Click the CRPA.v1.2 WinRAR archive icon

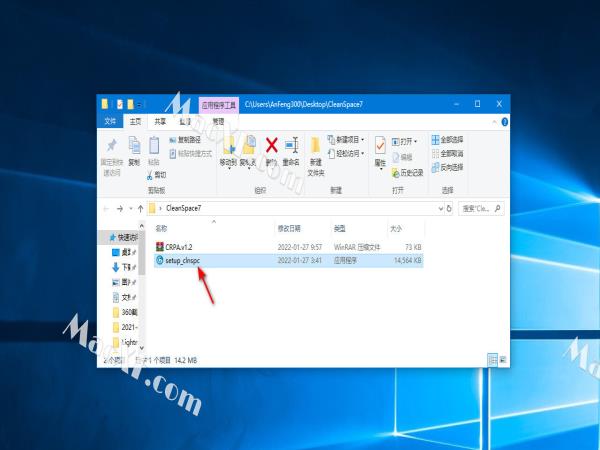point(160,247)
